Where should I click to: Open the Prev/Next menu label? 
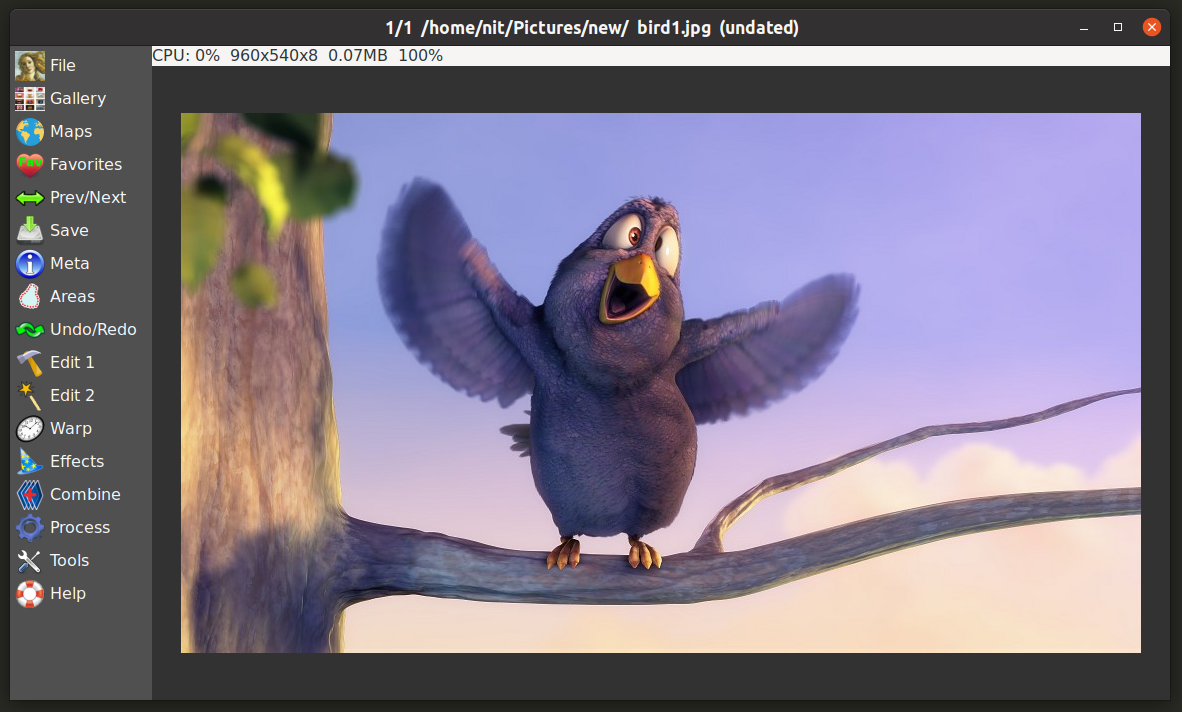tap(88, 197)
